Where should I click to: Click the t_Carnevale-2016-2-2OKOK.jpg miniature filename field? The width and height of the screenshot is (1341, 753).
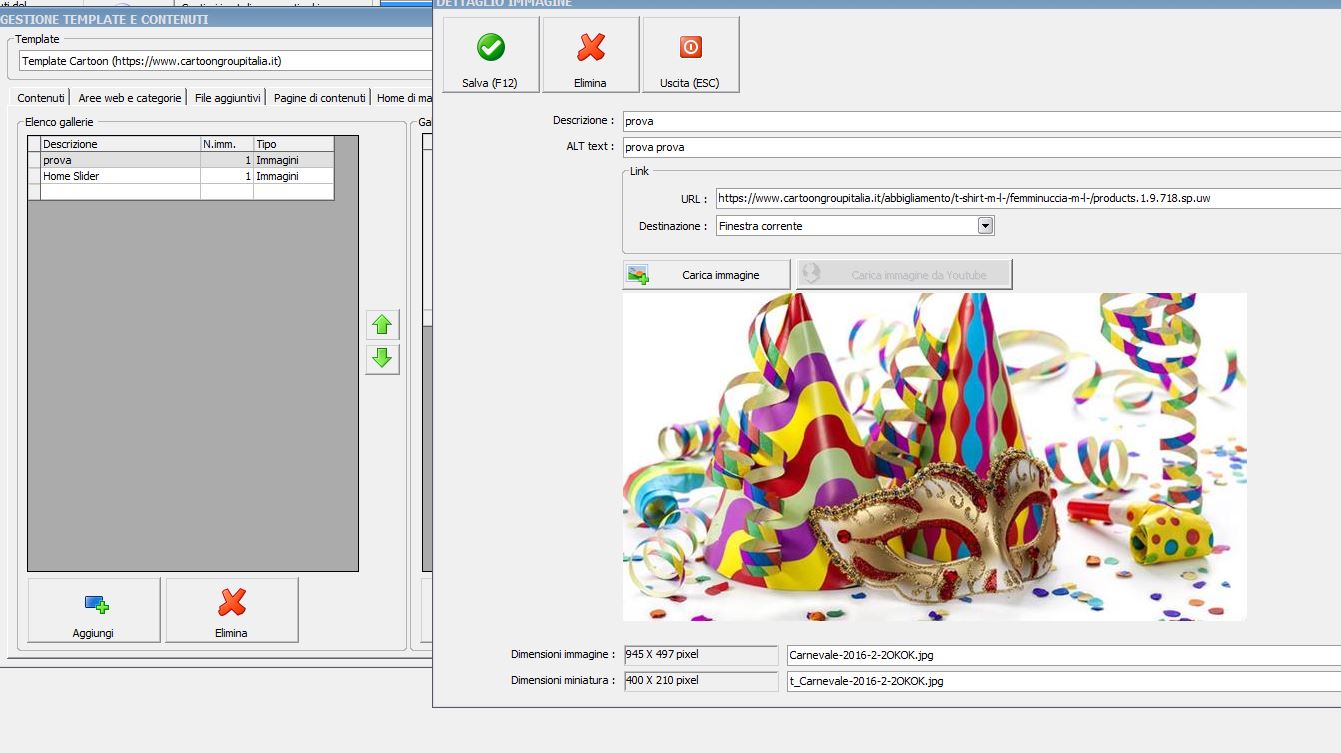click(x=1064, y=681)
